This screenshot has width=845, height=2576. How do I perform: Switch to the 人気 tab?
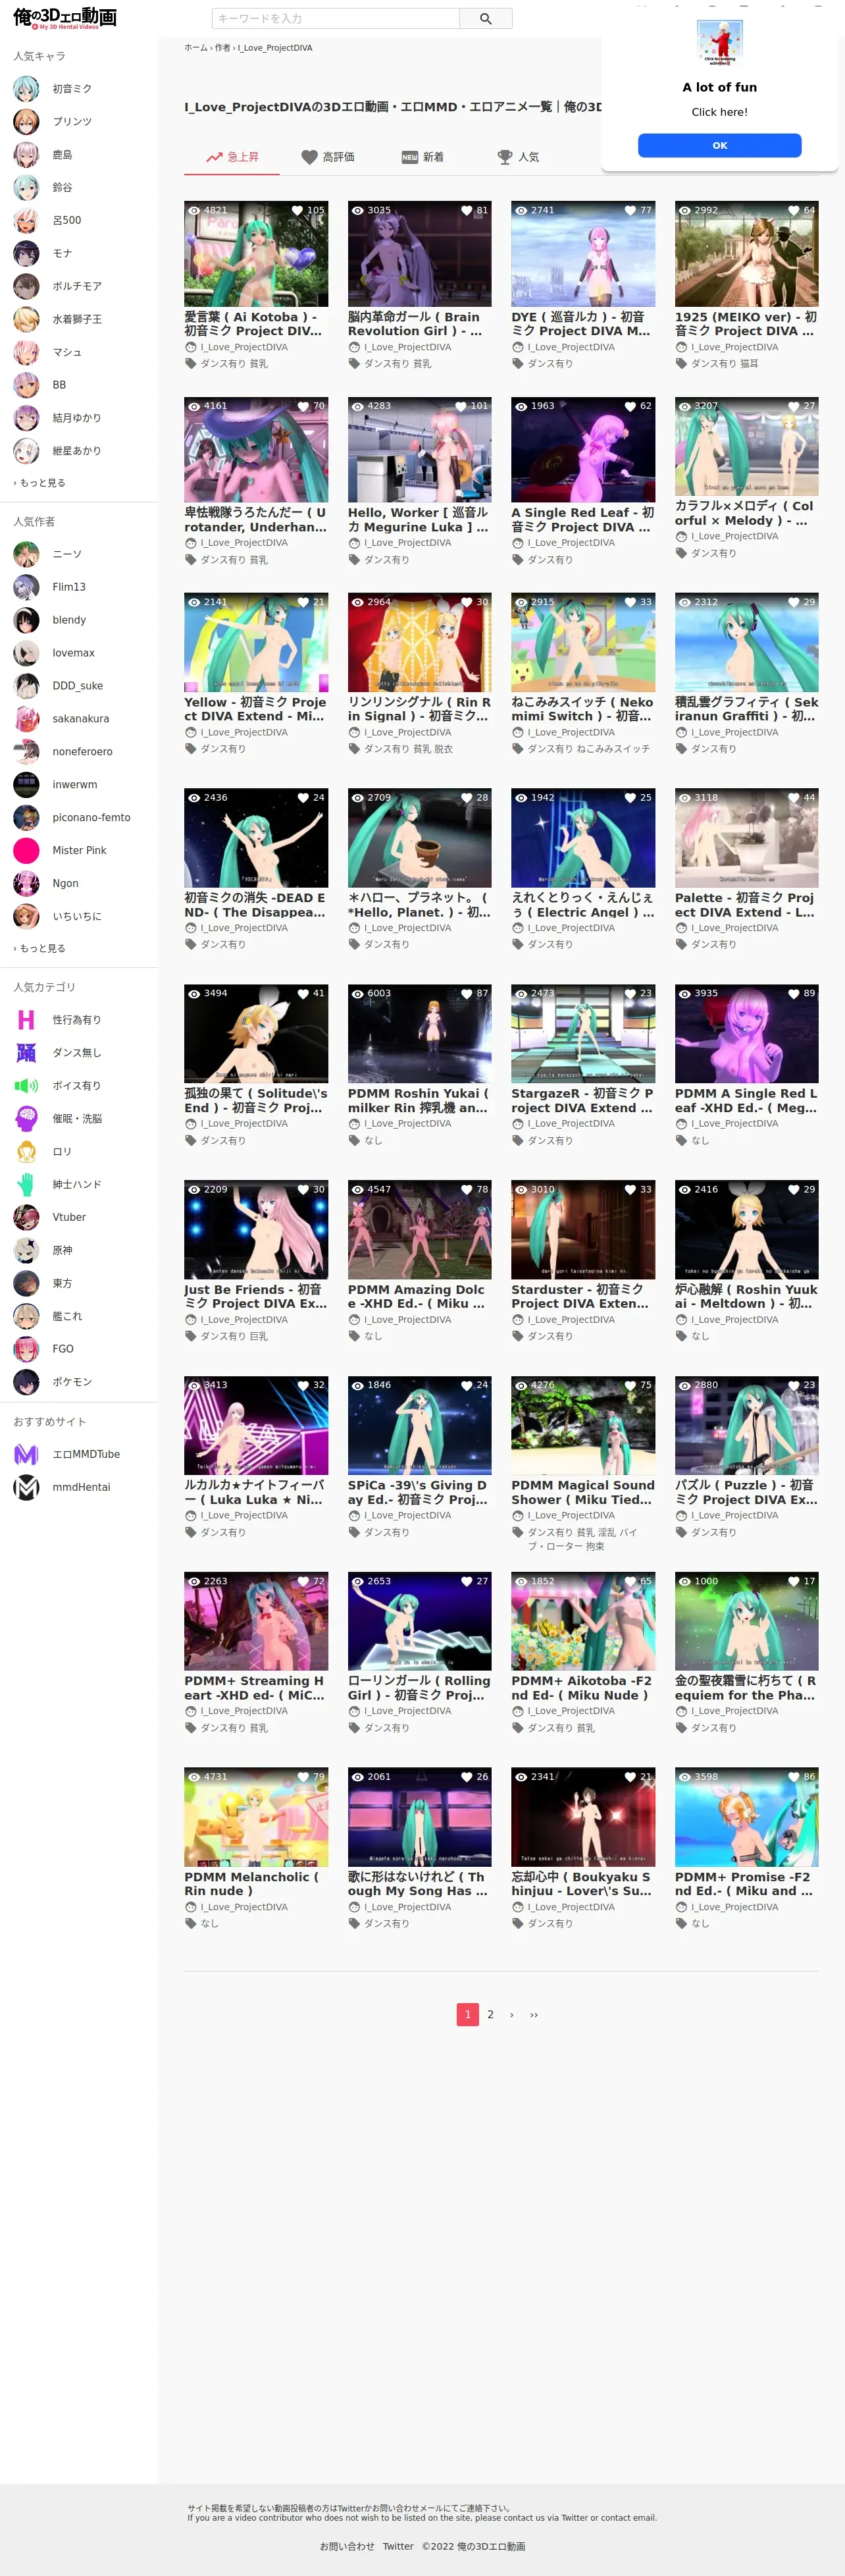coord(519,157)
